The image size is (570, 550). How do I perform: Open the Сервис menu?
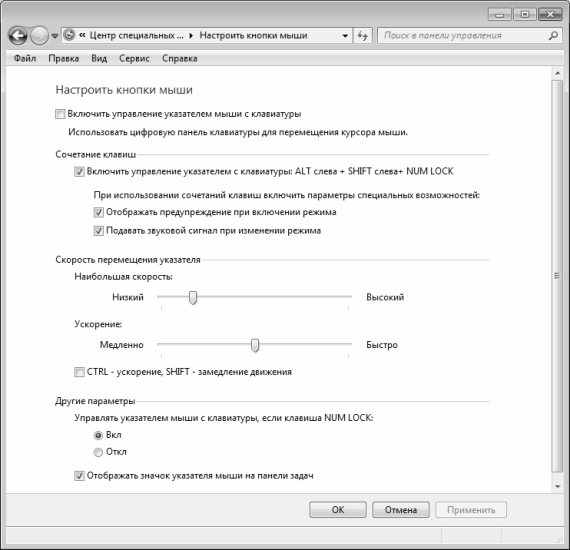[134, 59]
